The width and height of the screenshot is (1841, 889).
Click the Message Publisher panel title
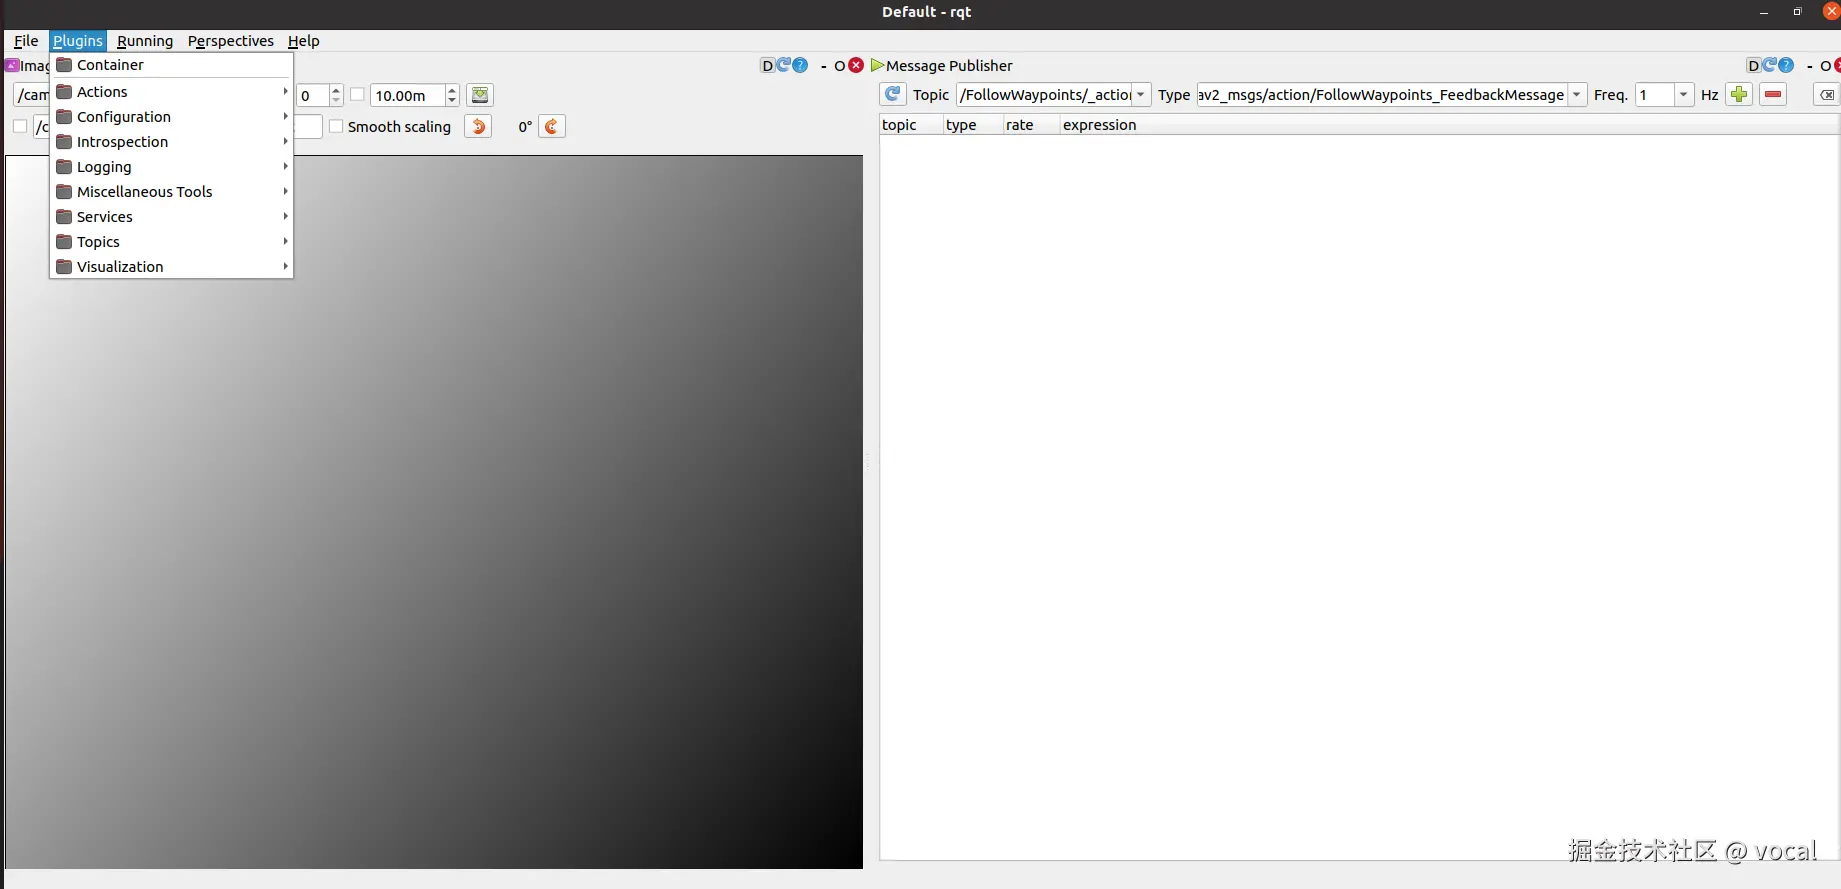pyautogui.click(x=949, y=66)
